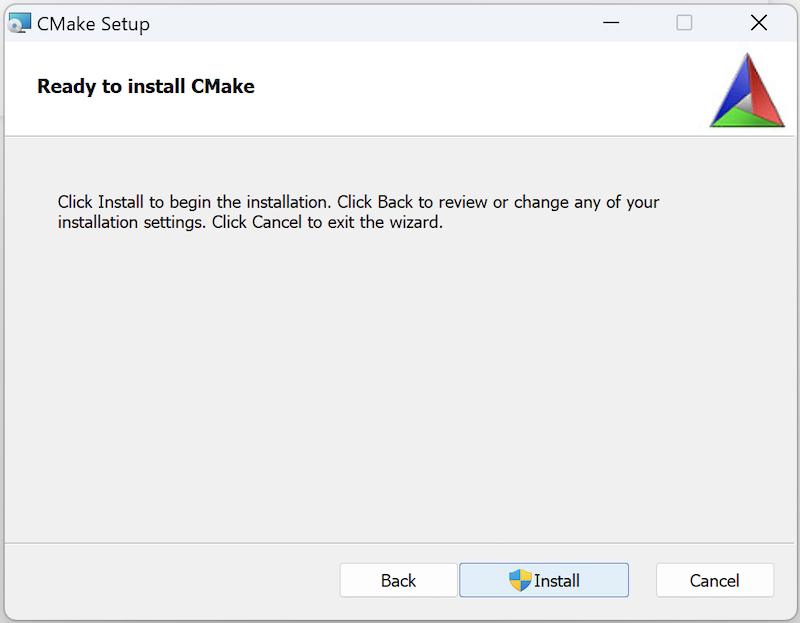800x623 pixels.
Task: Click the second line of instruction text
Action: [x=250, y=223]
